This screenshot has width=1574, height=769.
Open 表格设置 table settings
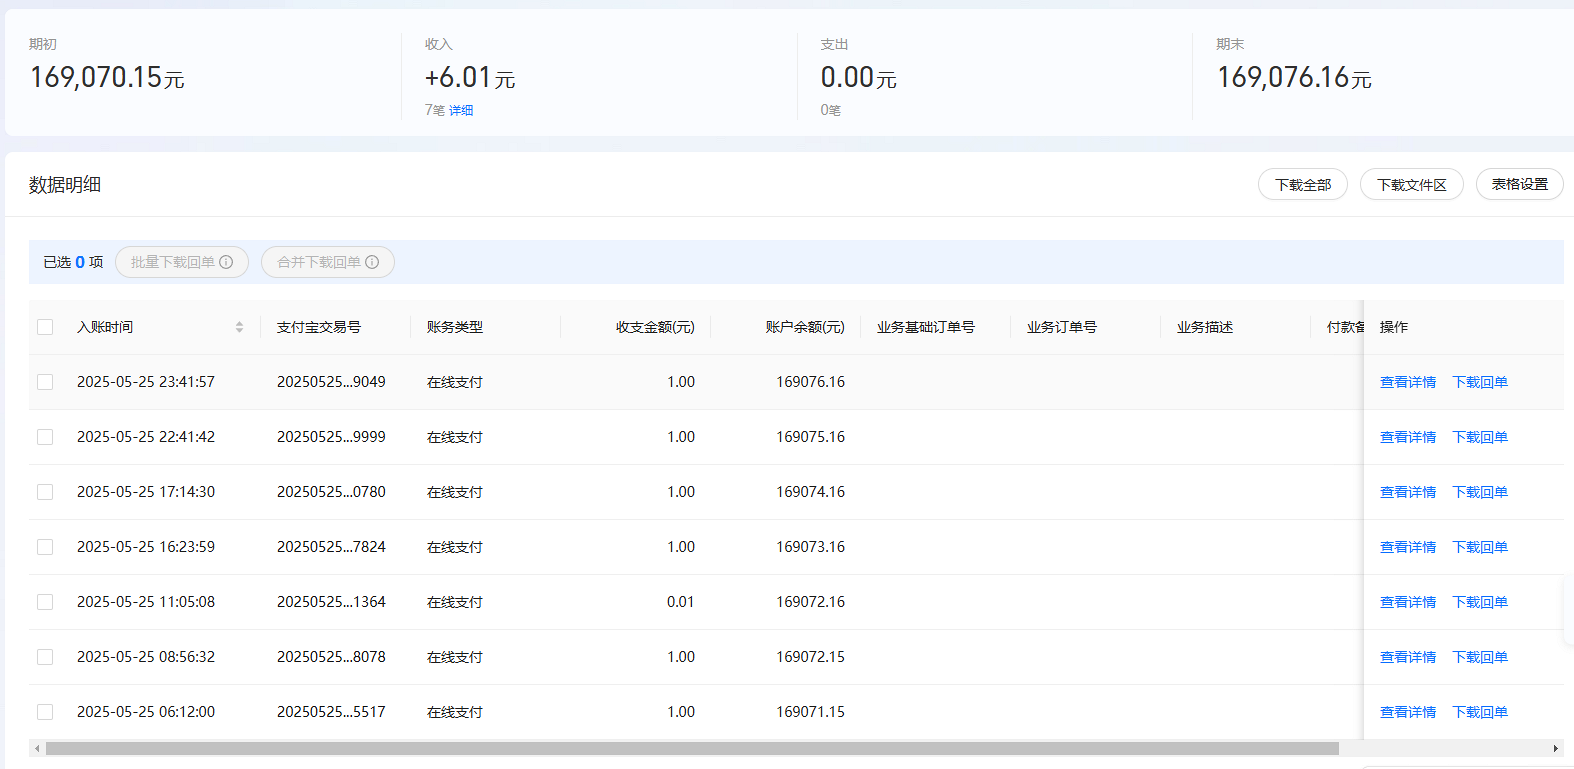click(1520, 185)
